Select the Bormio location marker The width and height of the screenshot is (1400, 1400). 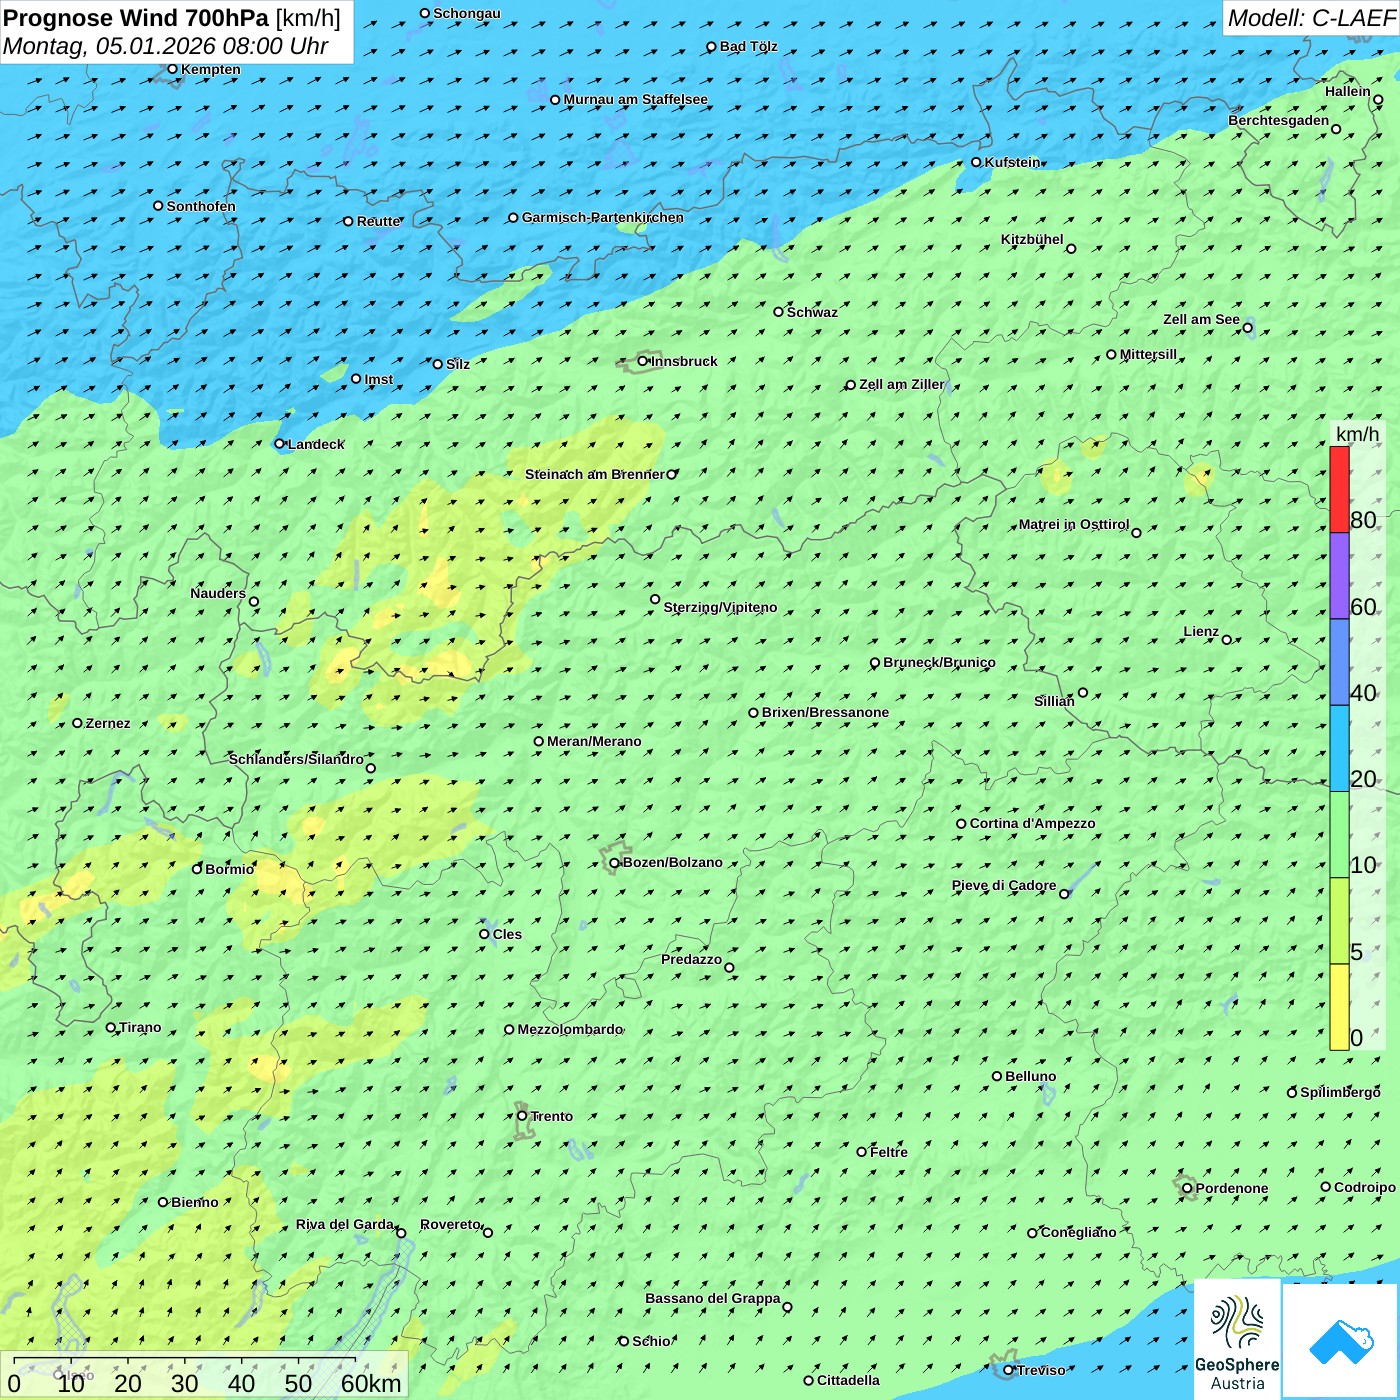pos(197,869)
